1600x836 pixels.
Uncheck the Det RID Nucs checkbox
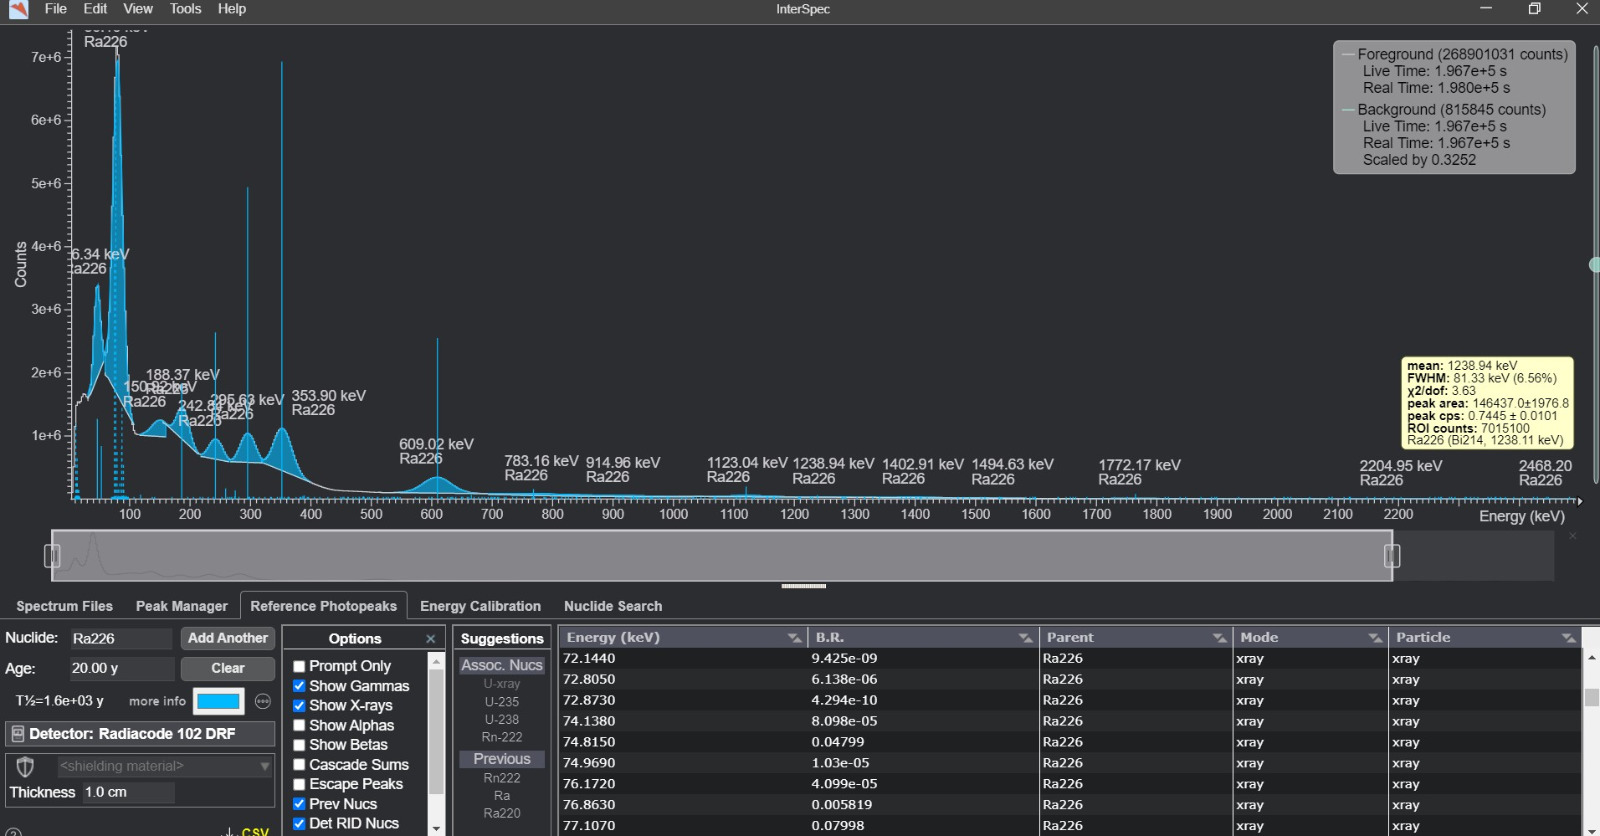(x=299, y=824)
